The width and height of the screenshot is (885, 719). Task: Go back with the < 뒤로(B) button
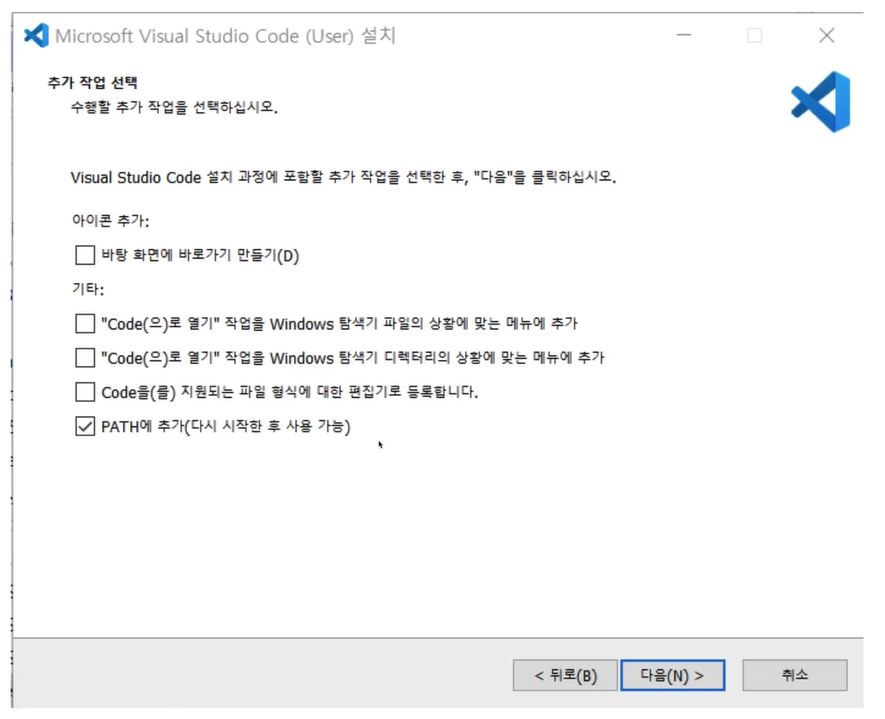565,675
